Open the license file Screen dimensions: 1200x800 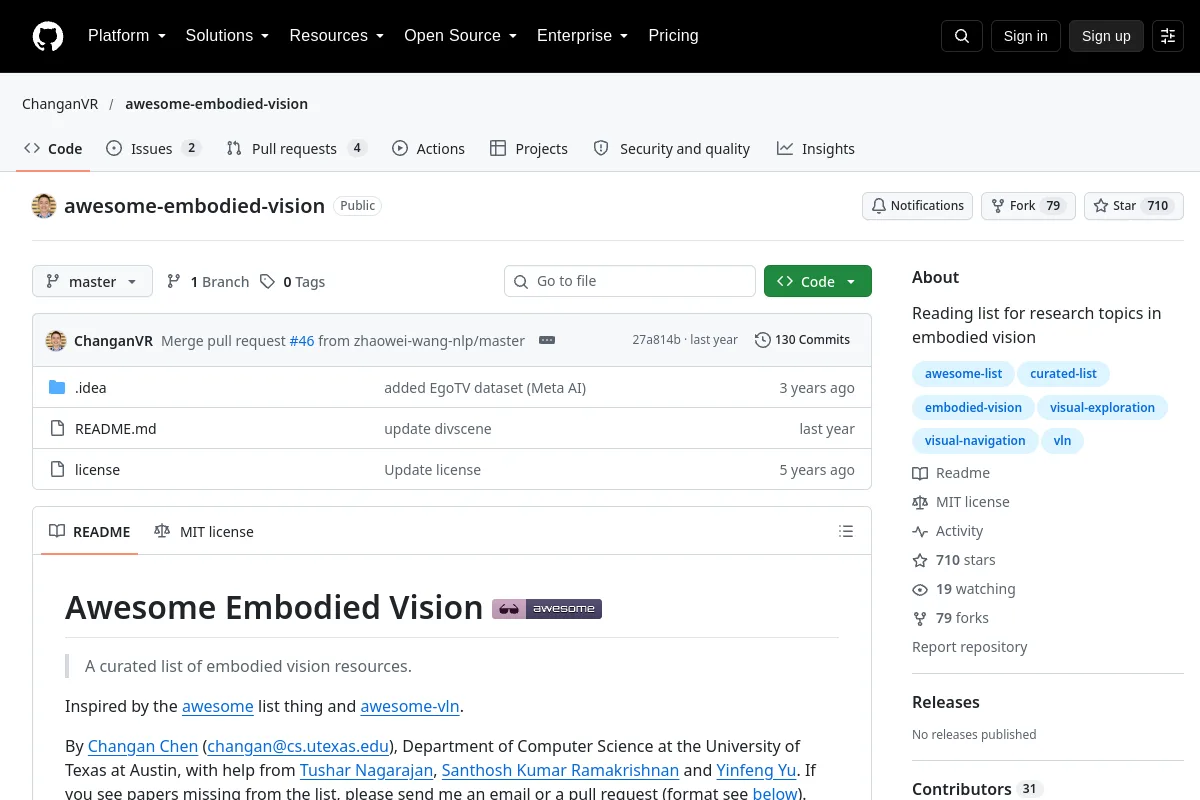coord(97,470)
